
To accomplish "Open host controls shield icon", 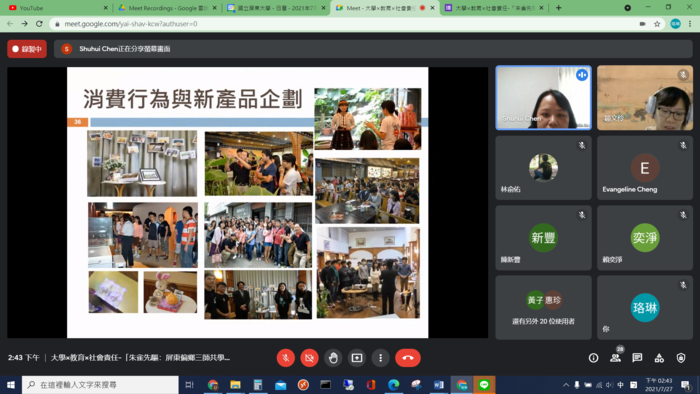I will pos(681,358).
